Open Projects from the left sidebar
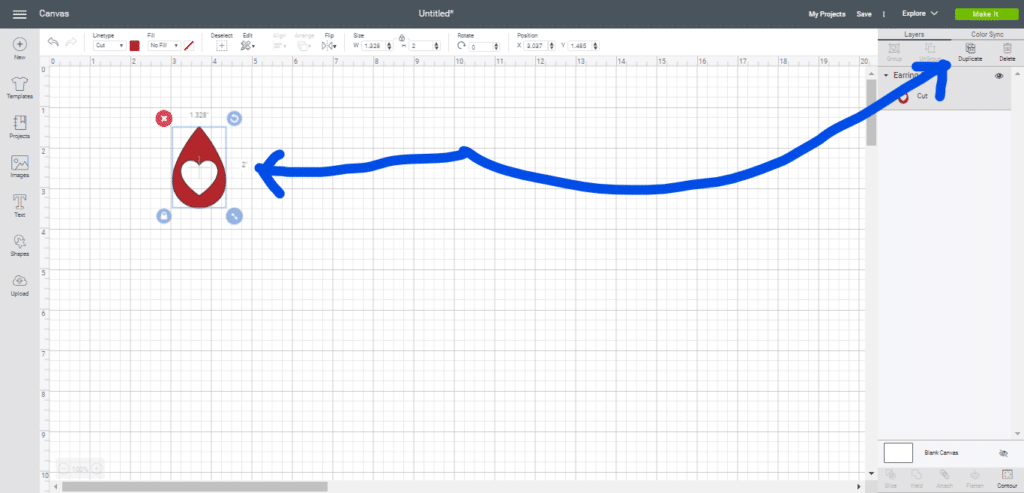 pyautogui.click(x=19, y=125)
